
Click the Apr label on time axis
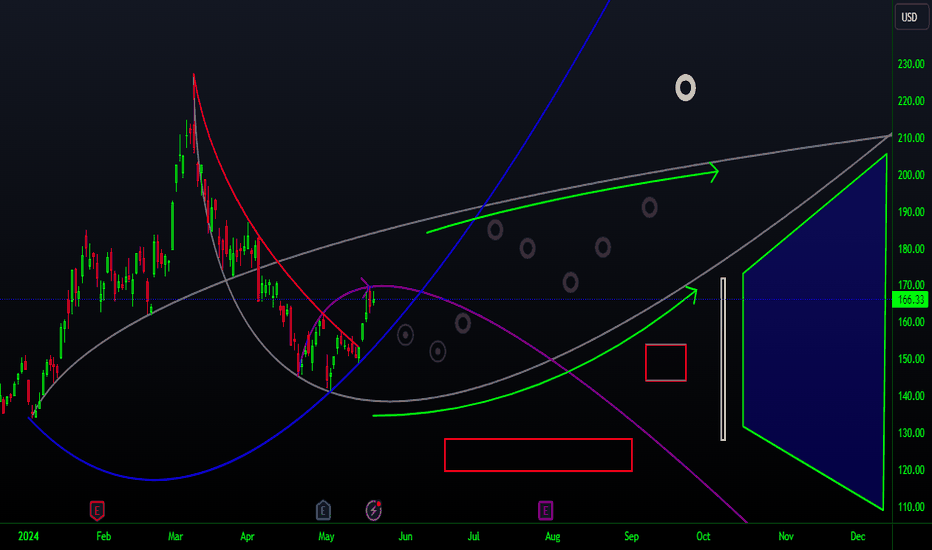pos(247,536)
